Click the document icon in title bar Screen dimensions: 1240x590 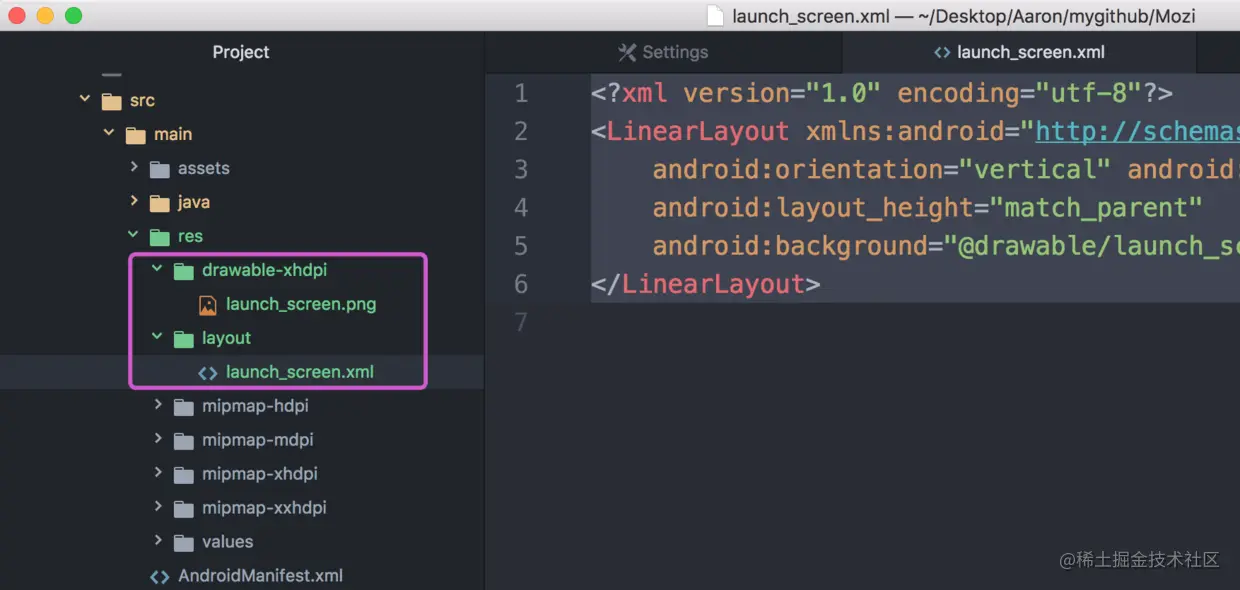(x=714, y=15)
